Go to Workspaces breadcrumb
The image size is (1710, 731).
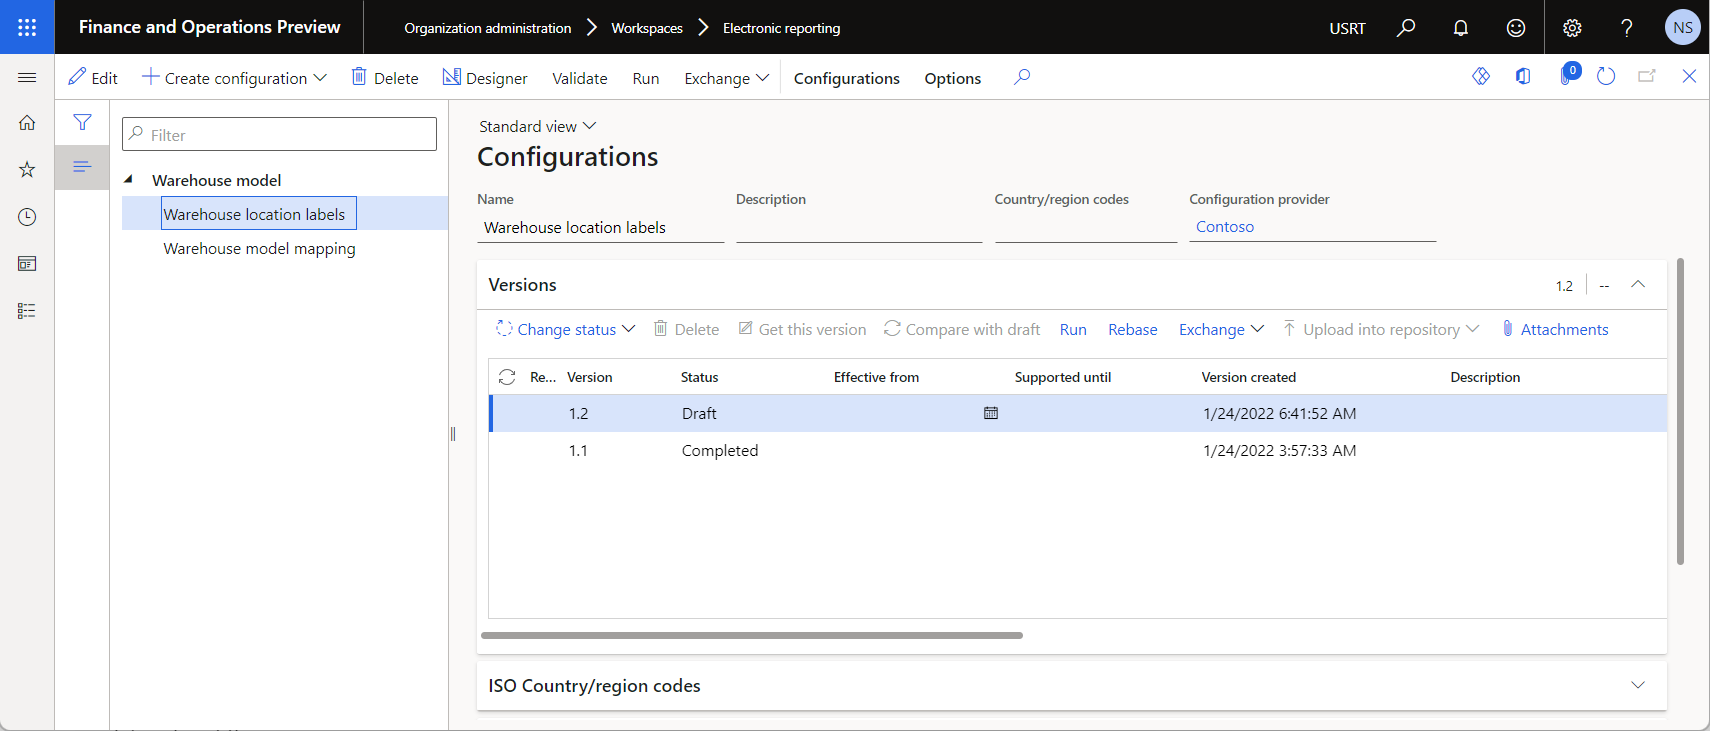tap(647, 28)
